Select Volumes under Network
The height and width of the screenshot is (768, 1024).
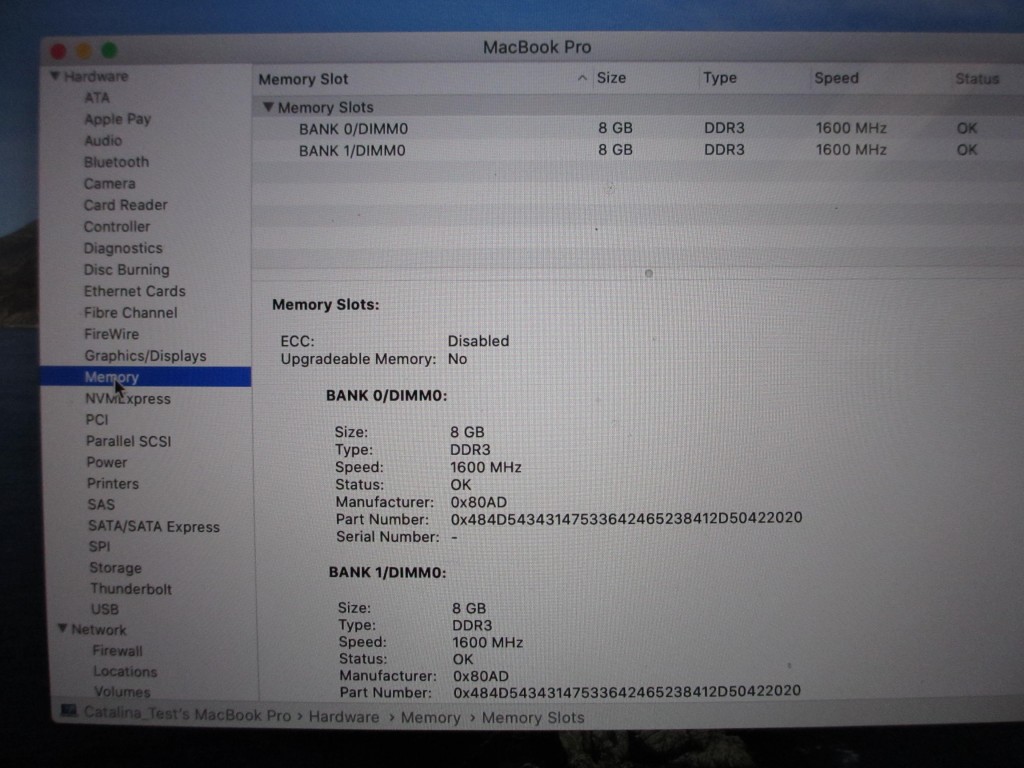point(122,692)
